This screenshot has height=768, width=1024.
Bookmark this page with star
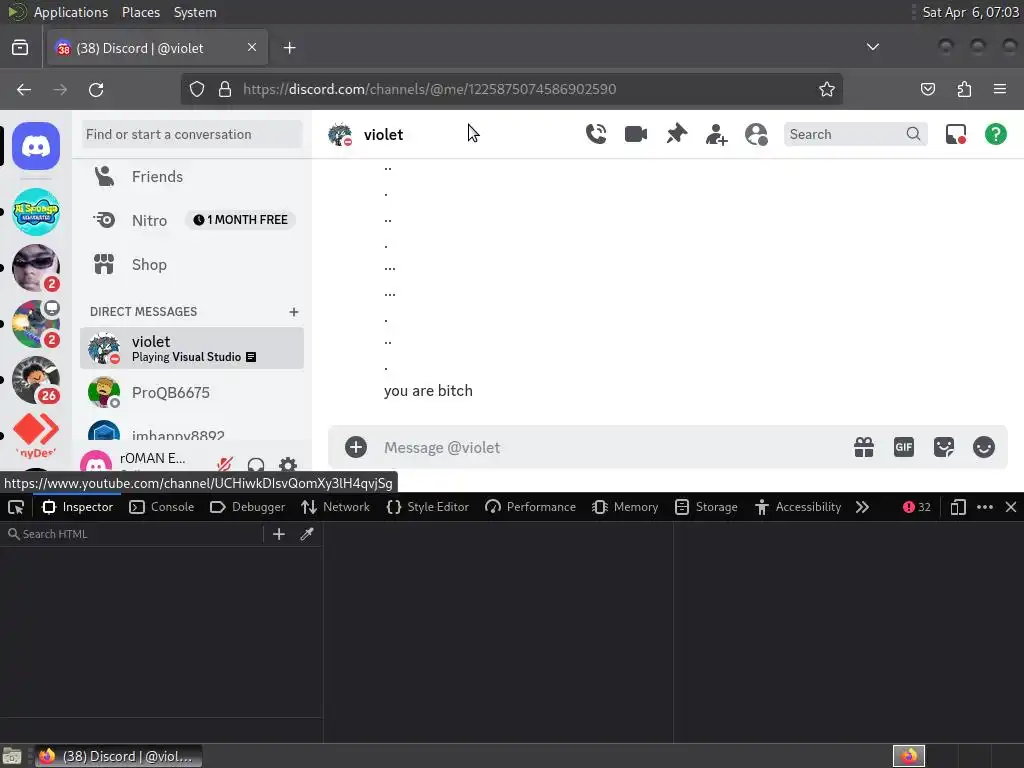point(827,89)
